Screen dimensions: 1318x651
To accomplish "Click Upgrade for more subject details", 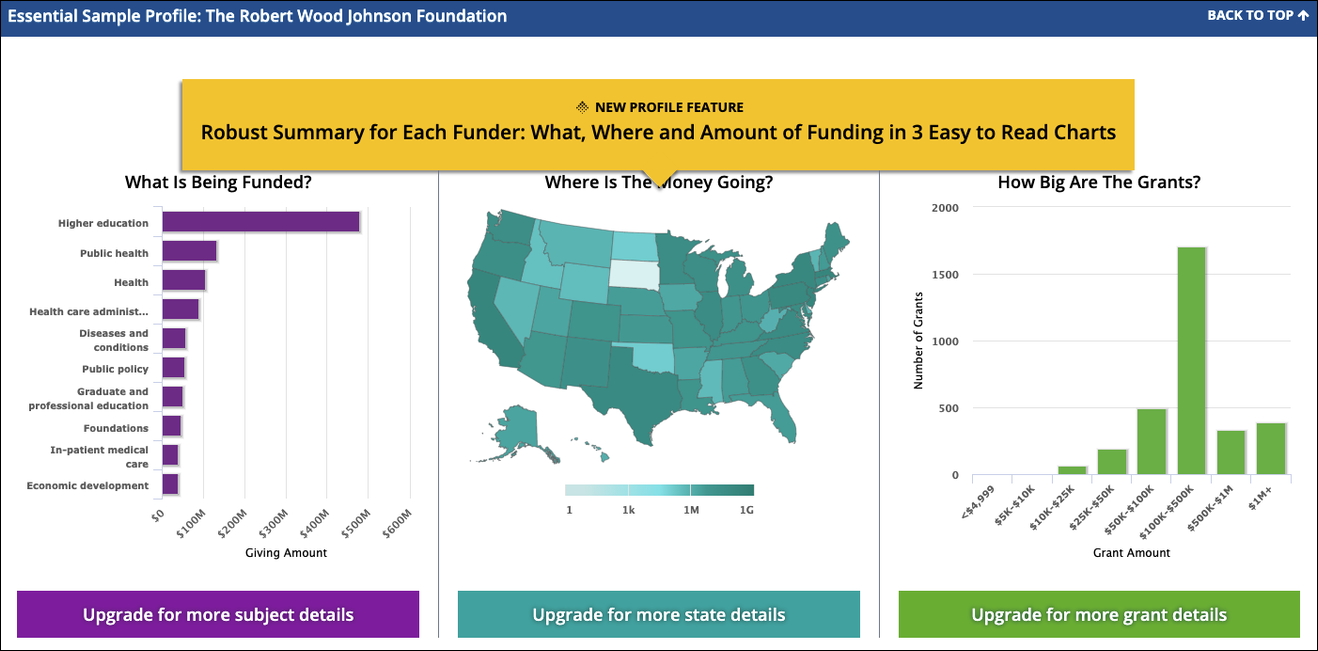I will (x=217, y=614).
